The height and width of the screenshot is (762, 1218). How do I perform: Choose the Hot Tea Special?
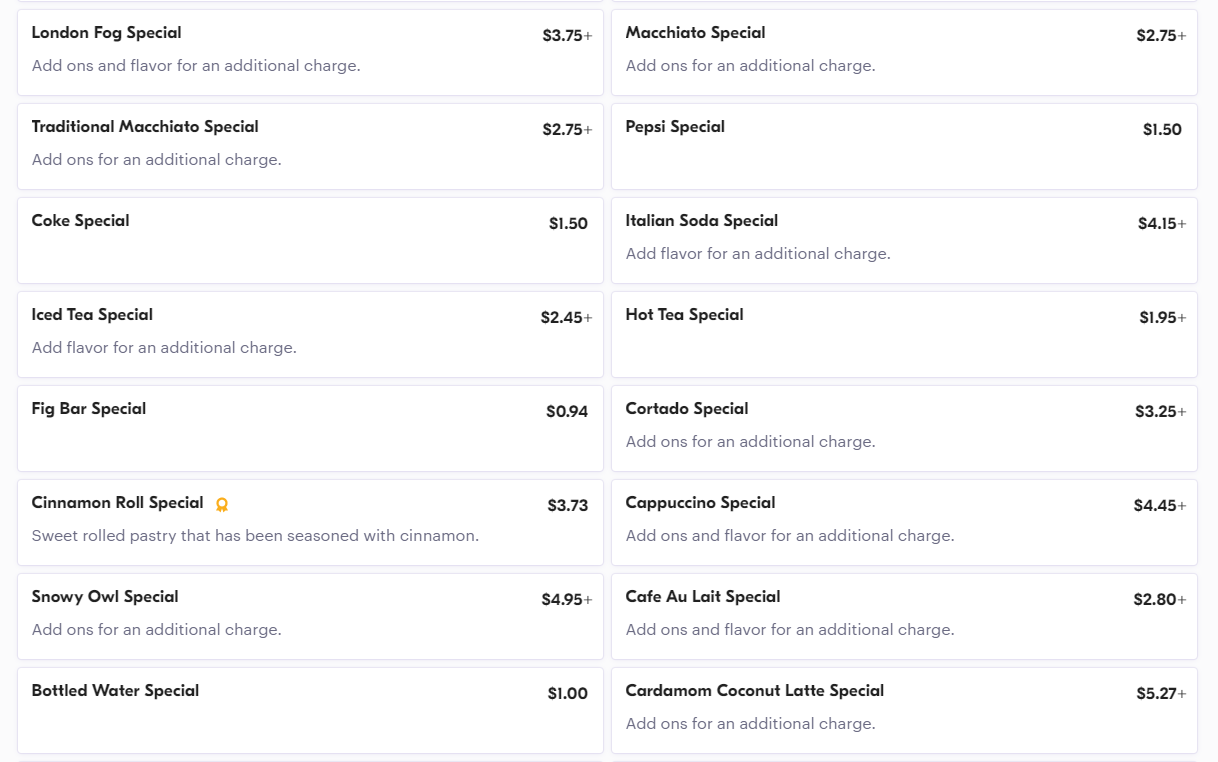pyautogui.click(x=904, y=334)
